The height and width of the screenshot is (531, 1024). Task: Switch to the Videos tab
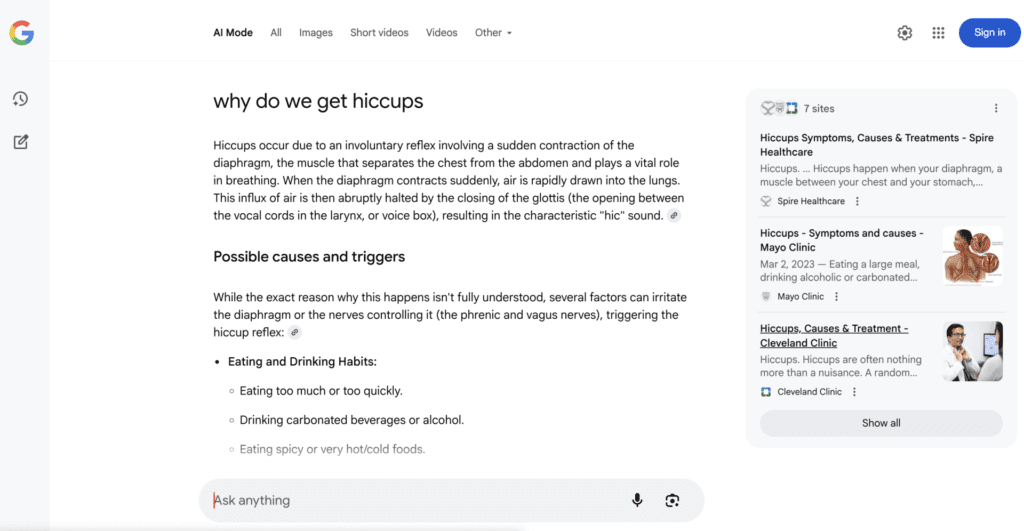tap(441, 33)
